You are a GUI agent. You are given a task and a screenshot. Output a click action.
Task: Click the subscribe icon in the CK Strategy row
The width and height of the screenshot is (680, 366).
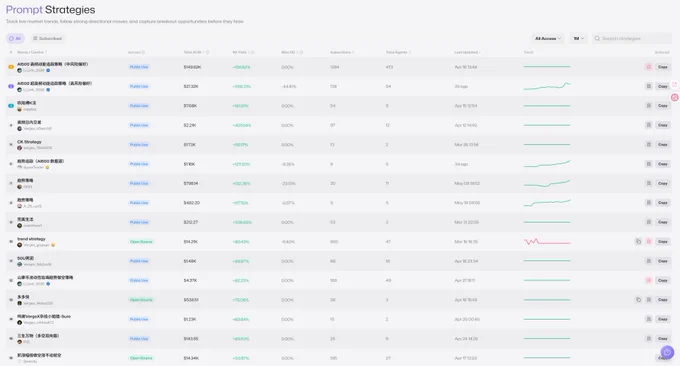point(649,144)
